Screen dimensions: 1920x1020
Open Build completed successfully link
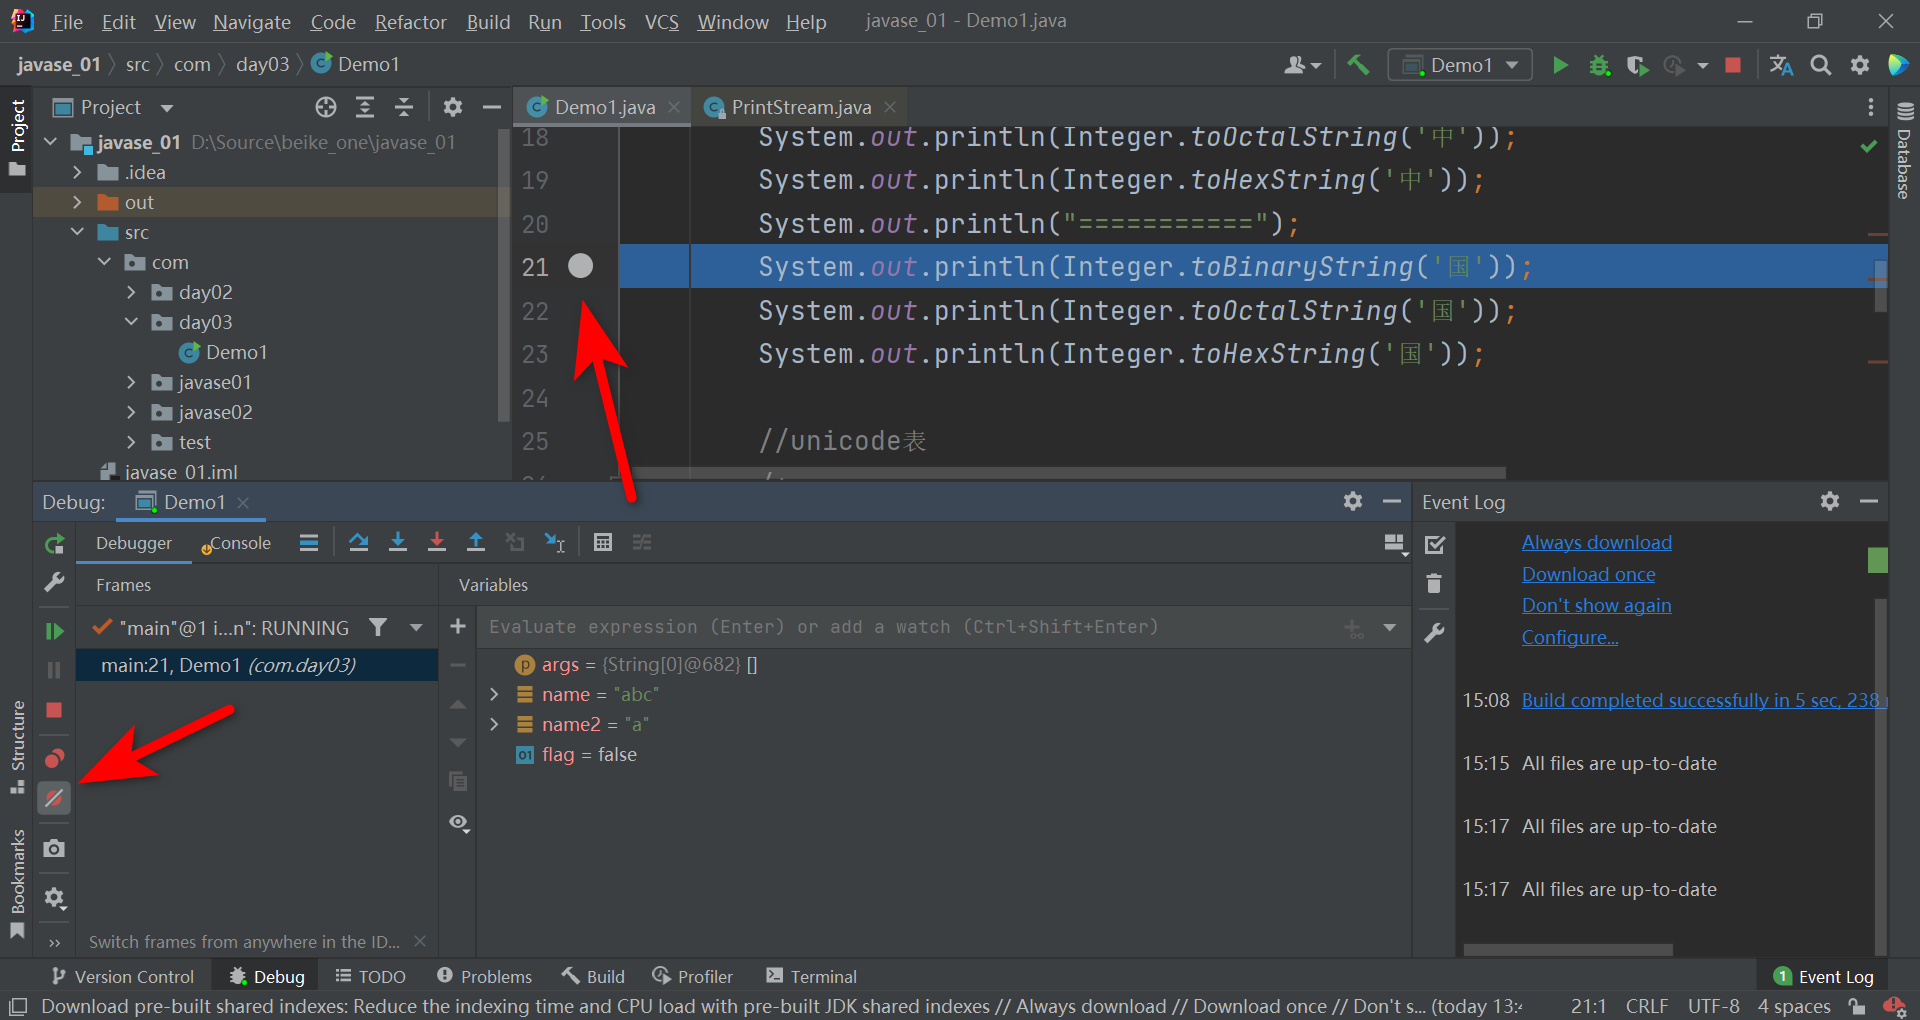point(1704,700)
